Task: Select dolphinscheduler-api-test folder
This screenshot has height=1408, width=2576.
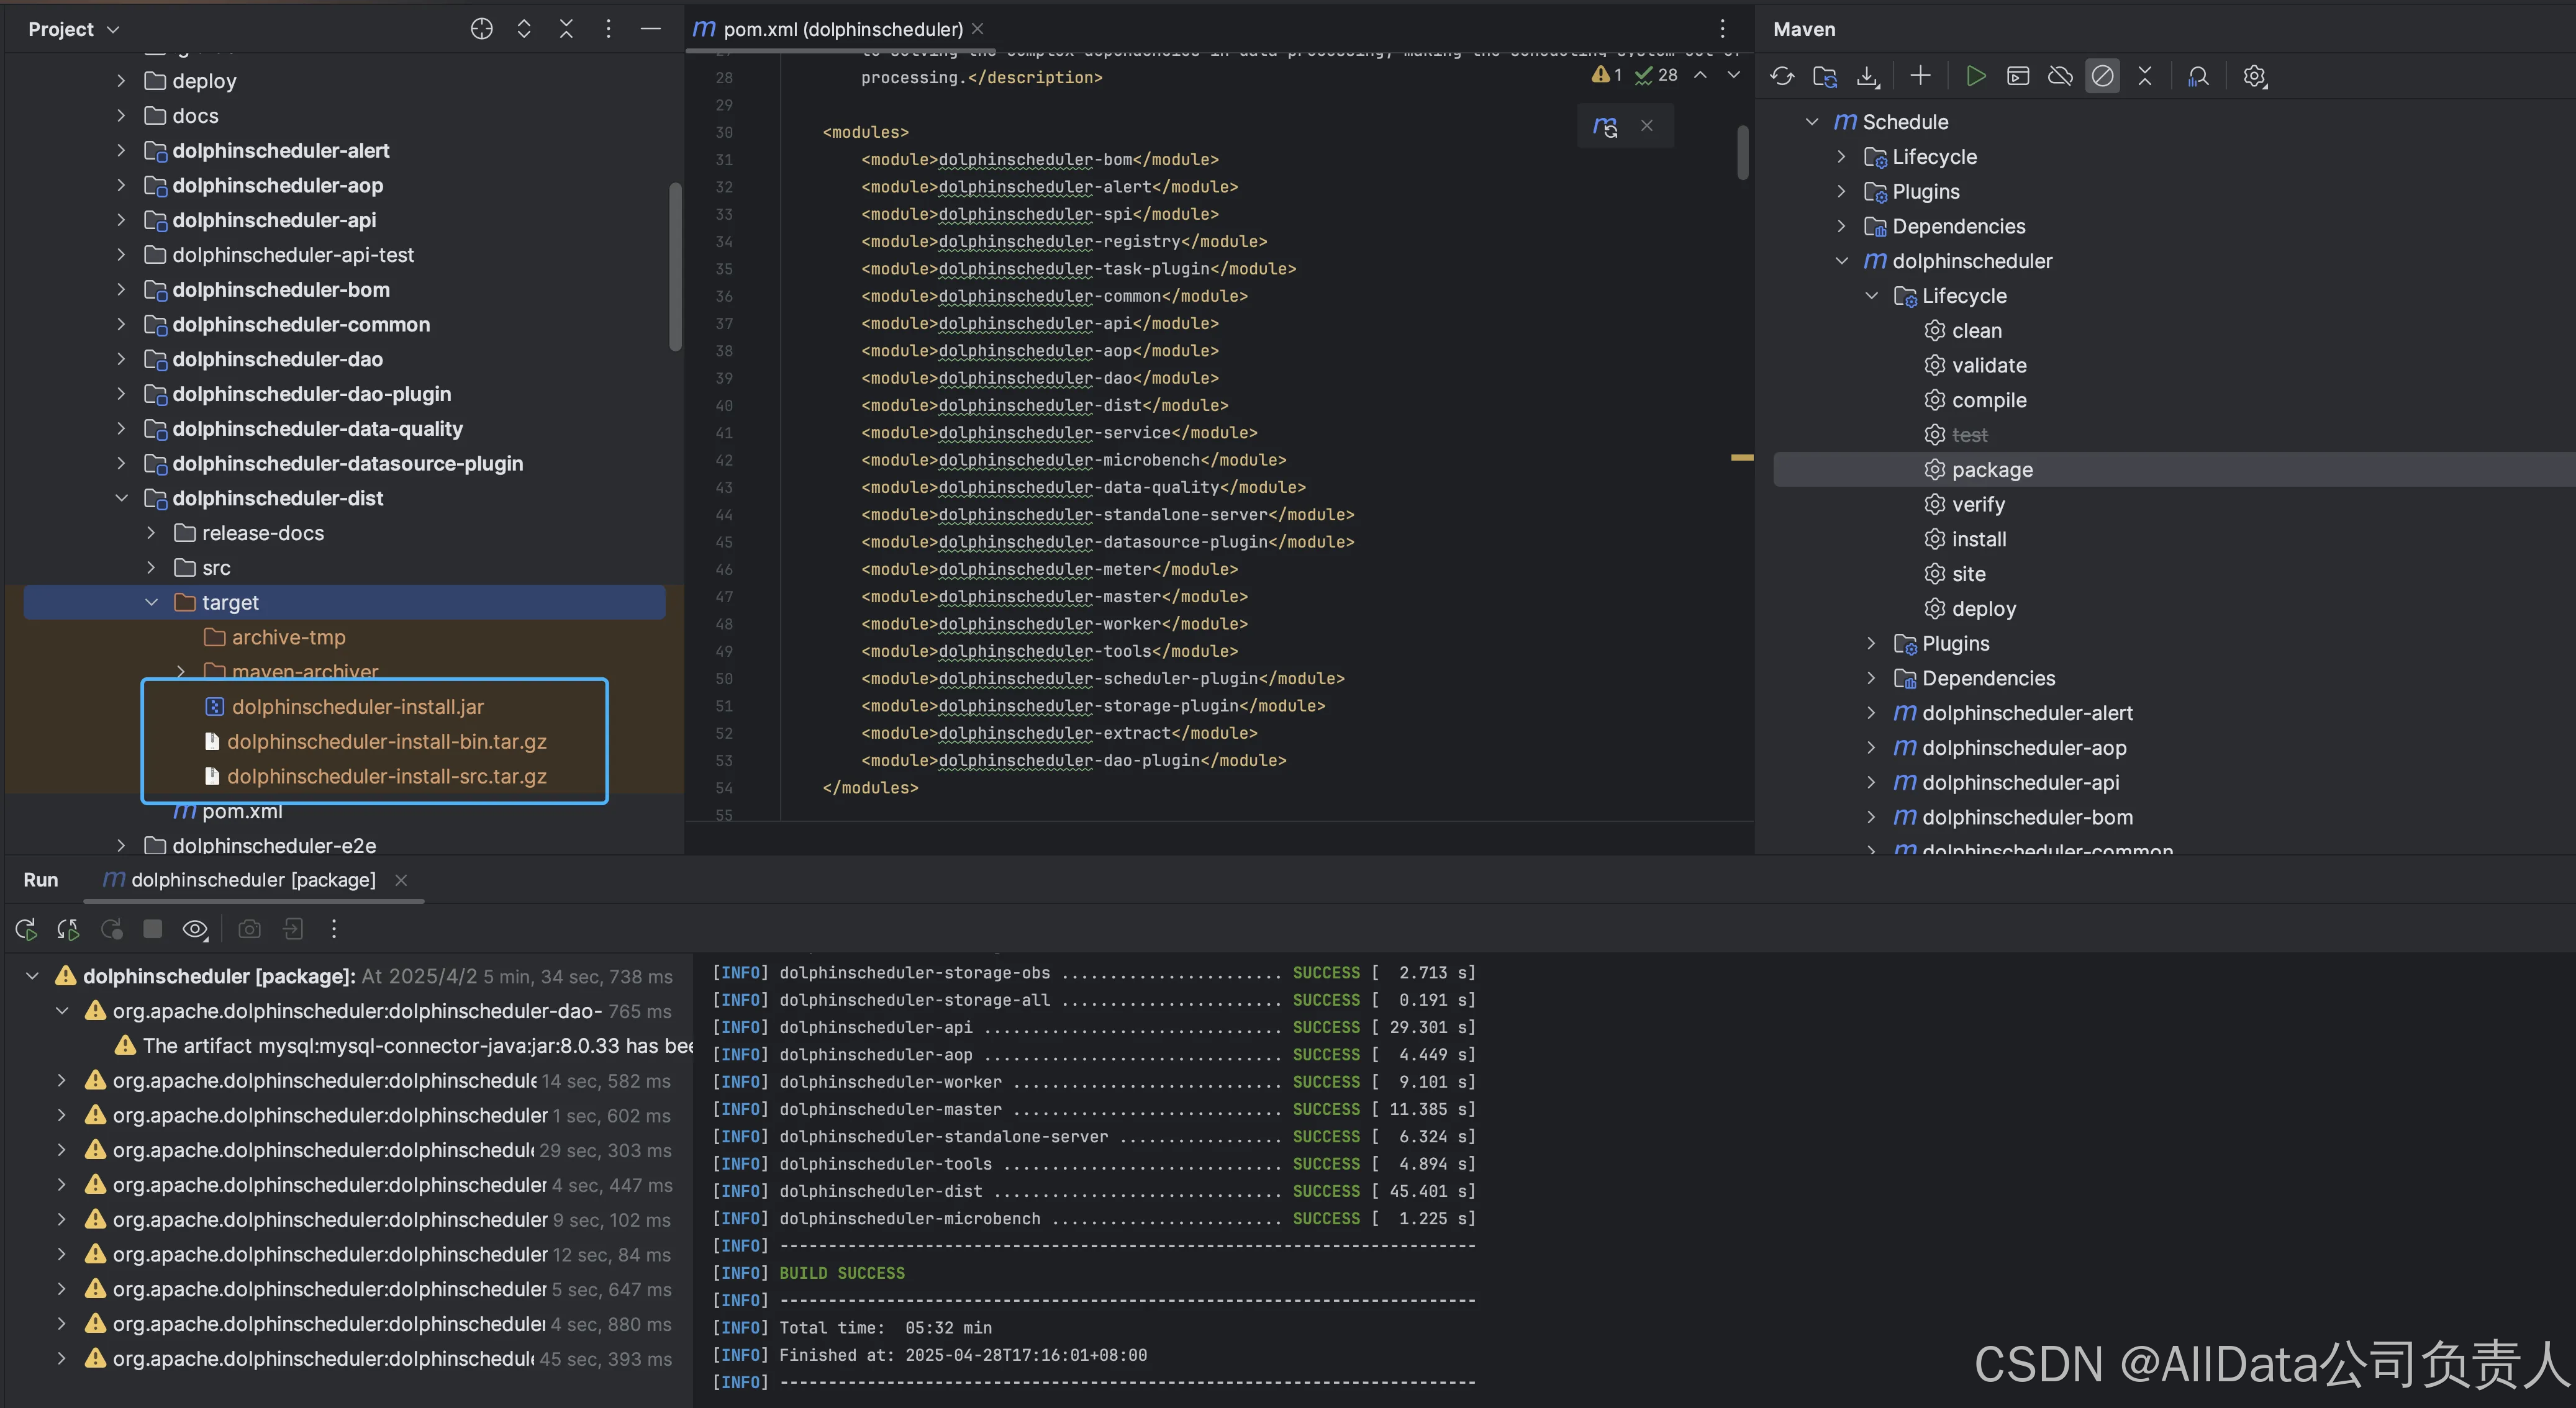Action: (x=292, y=255)
